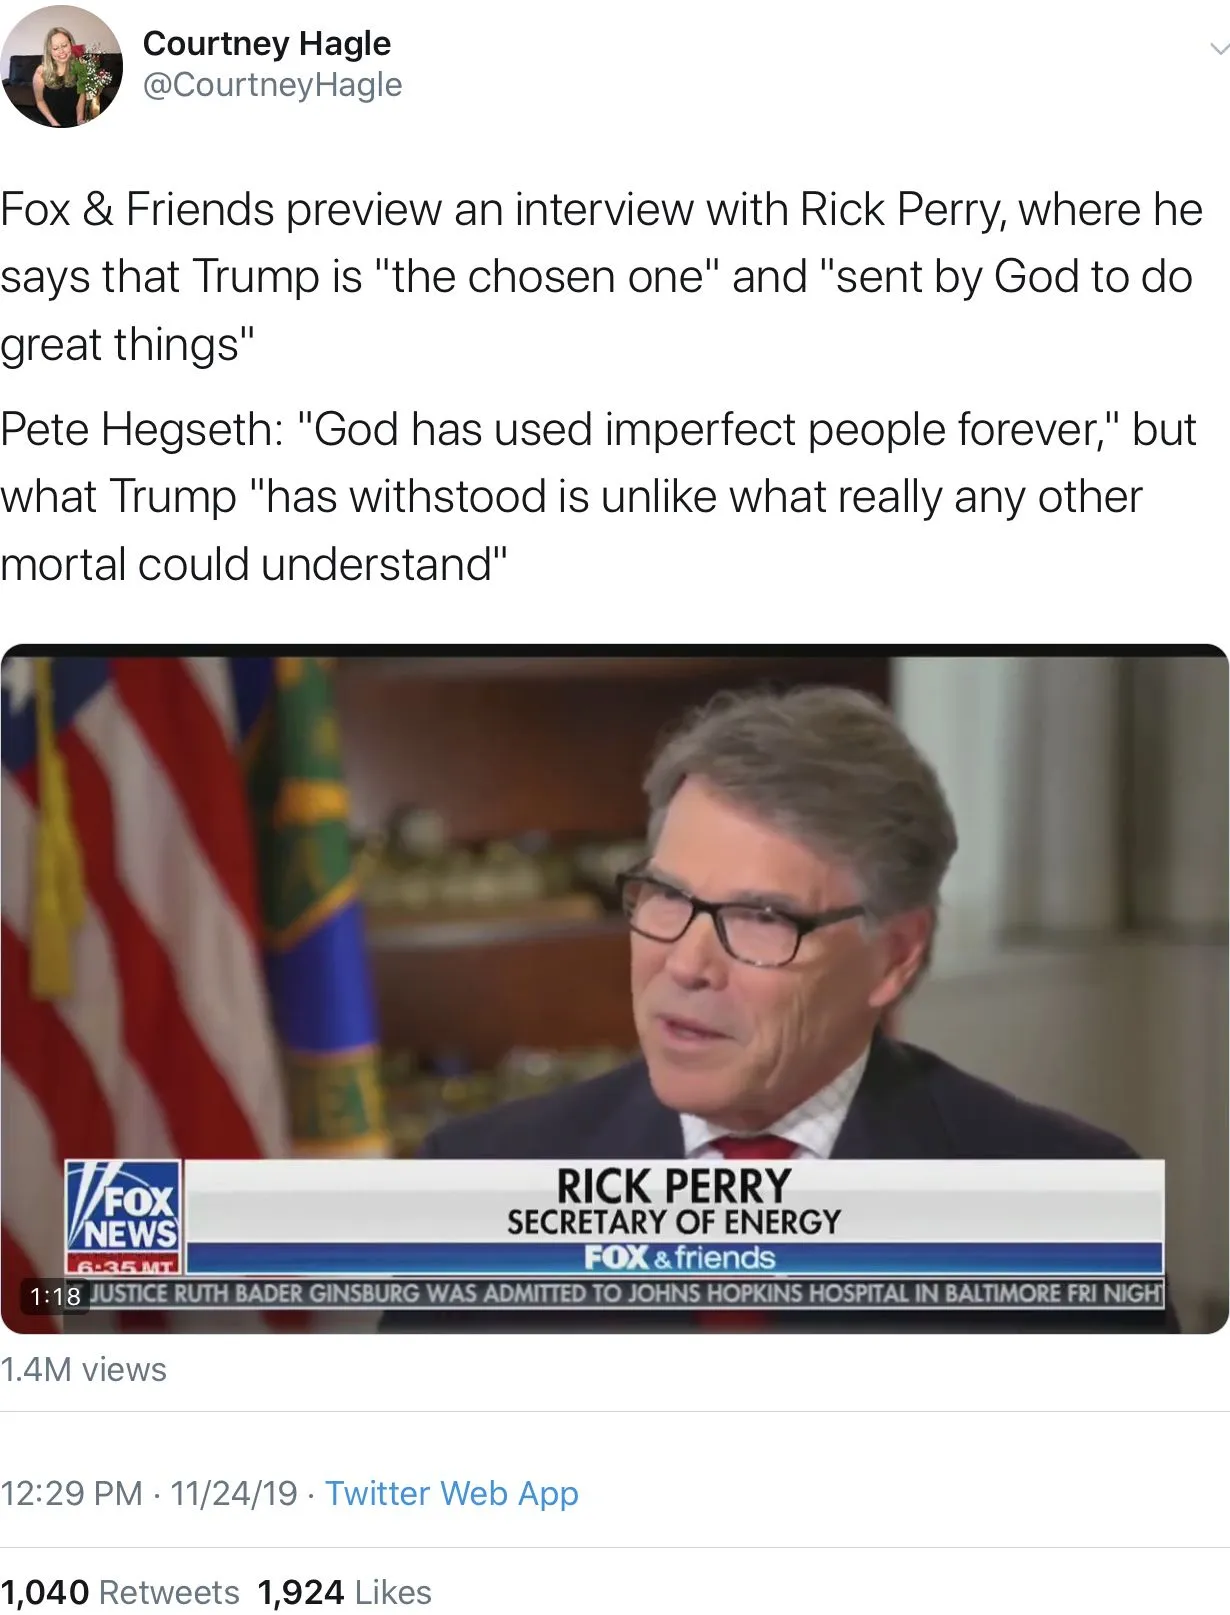Select the tweet text mentioning Fox & Friends
The height and width of the screenshot is (1615, 1230).
click(601, 277)
